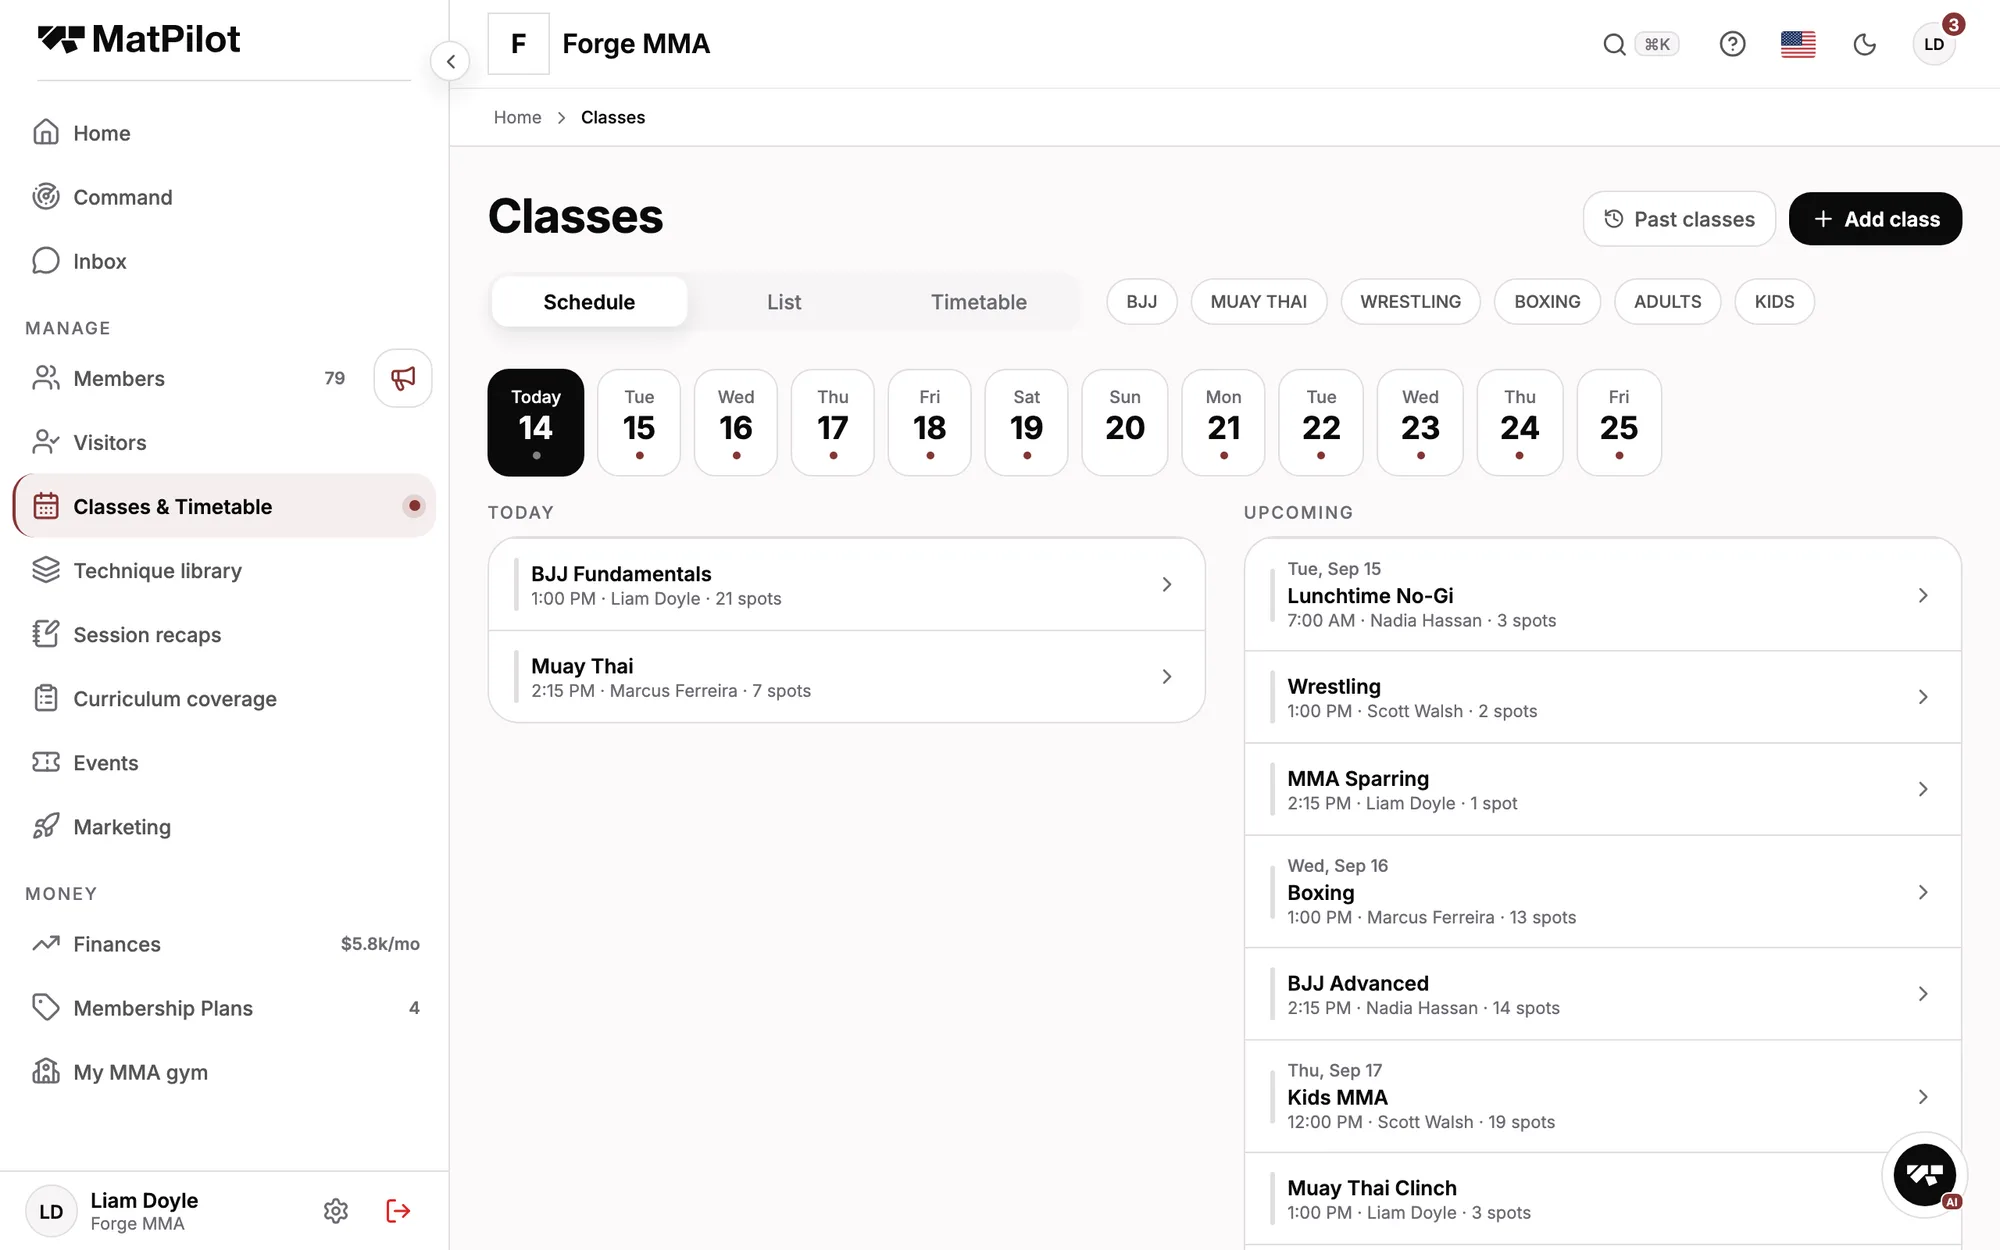
Task: Open Events in the sidebar
Action: [x=224, y=762]
